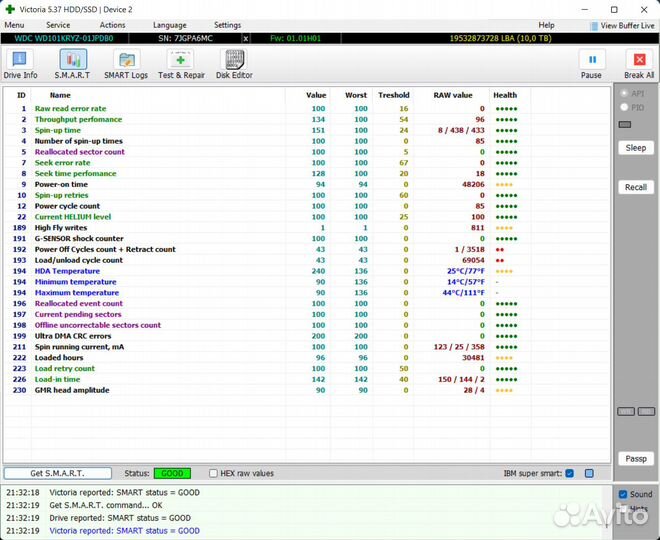The image size is (660, 540).
Task: Select the S.M.A.R.T toolbar icon
Action: (x=73, y=65)
